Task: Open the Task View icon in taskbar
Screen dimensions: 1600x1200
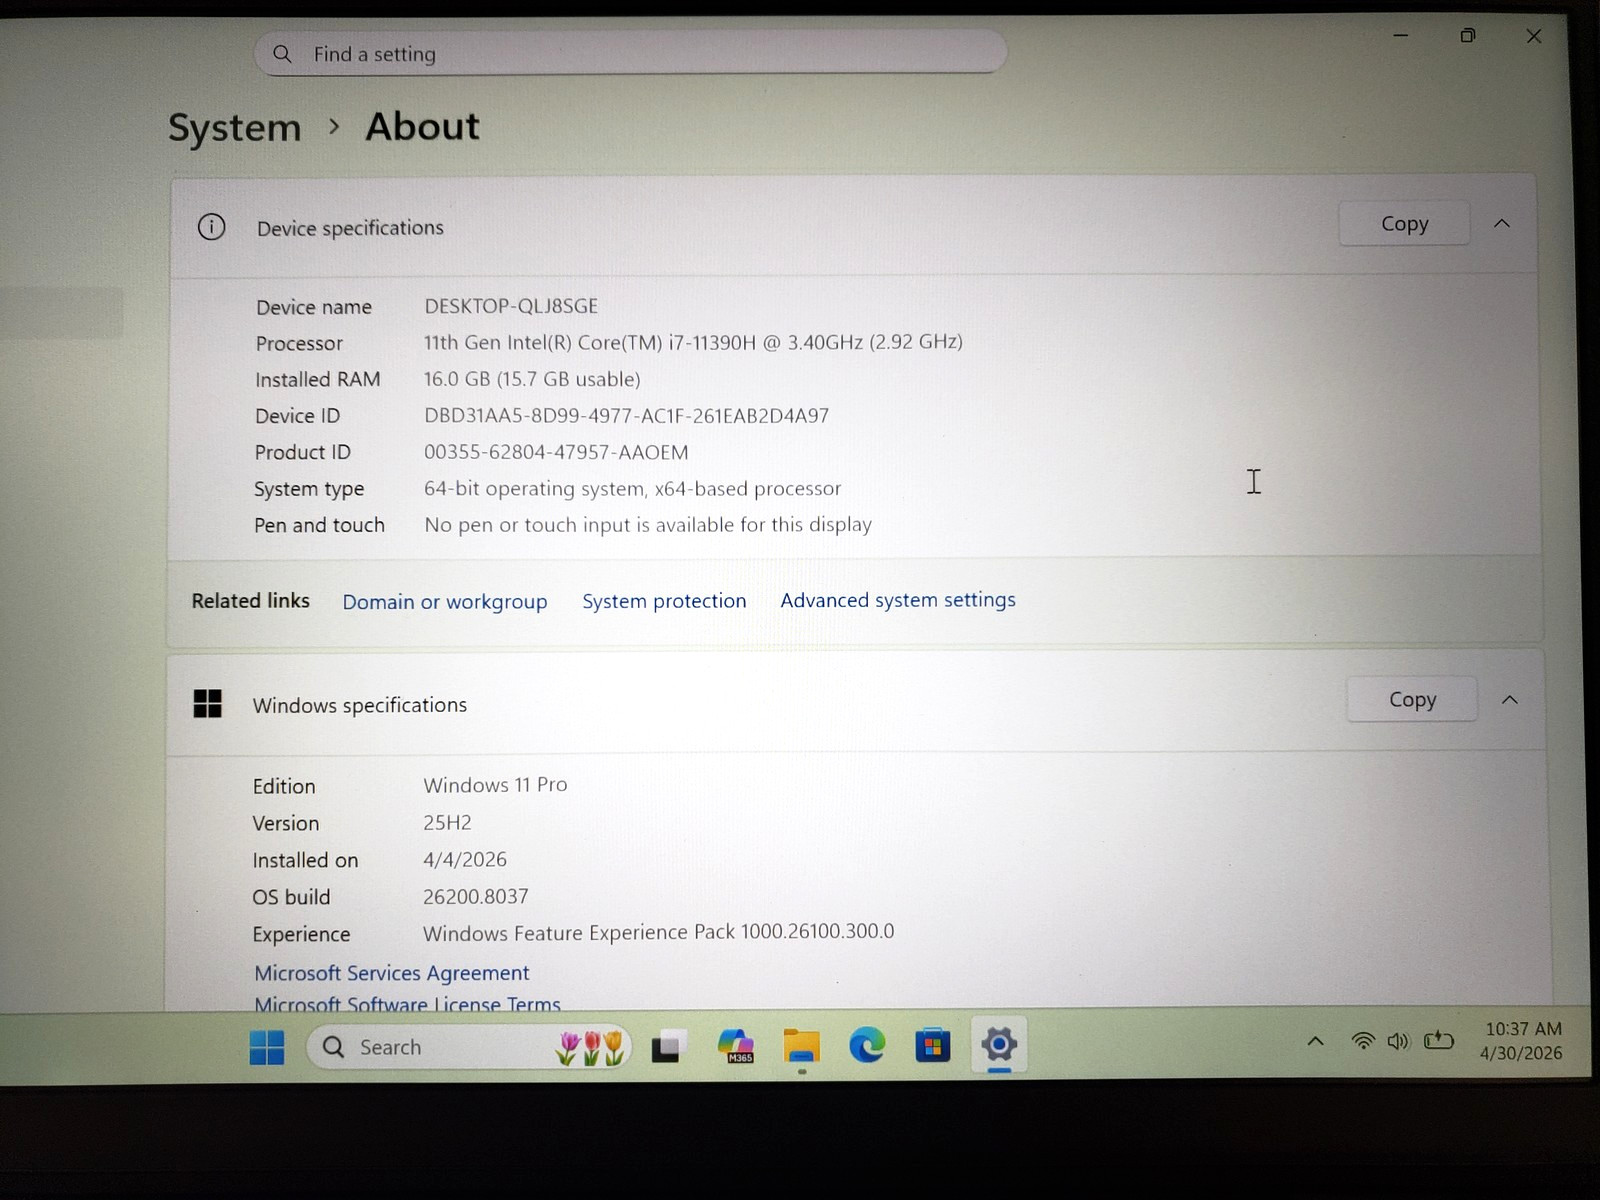Action: [667, 1047]
